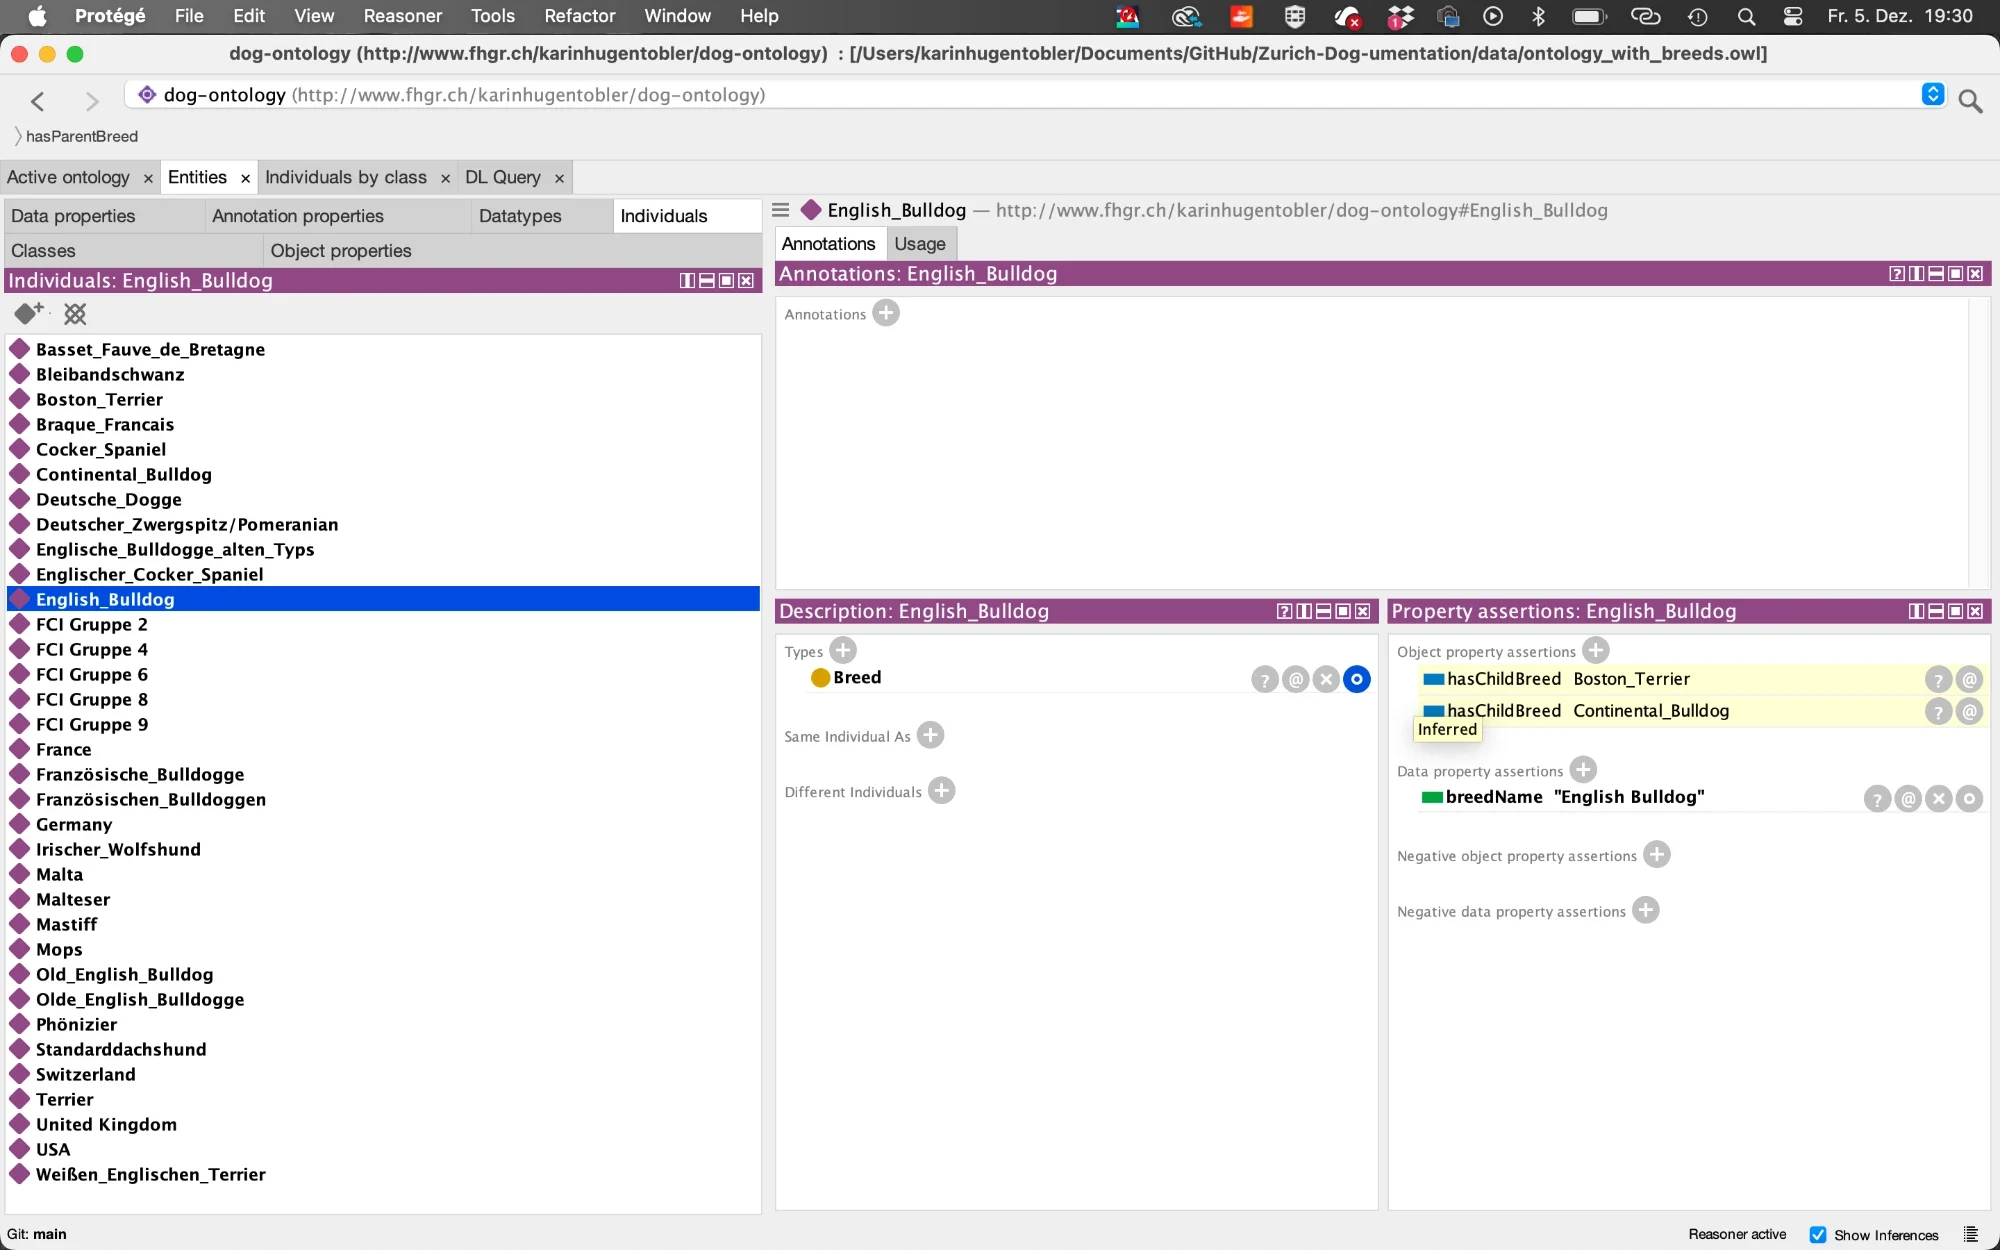This screenshot has height=1250, width=2000.
Task: Switch to the DL Query tab
Action: 503,177
